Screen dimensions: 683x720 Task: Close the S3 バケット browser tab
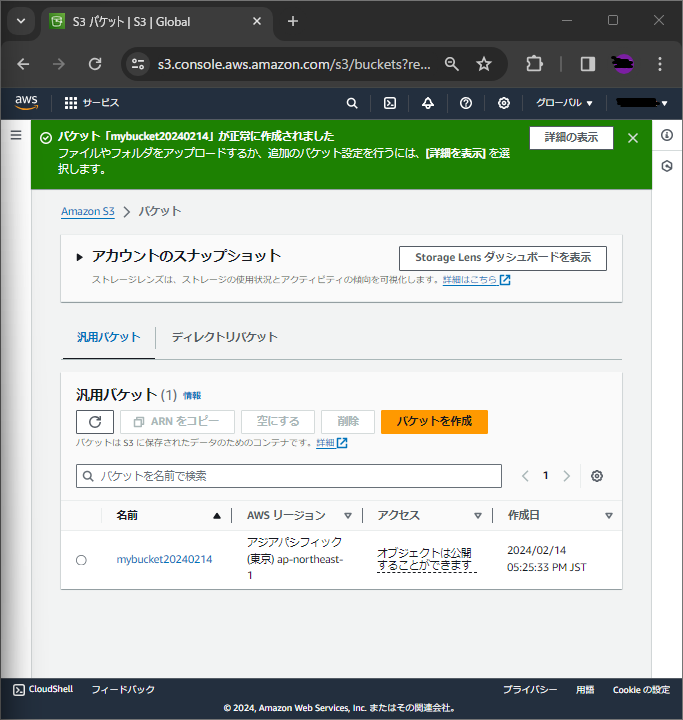coord(257,21)
